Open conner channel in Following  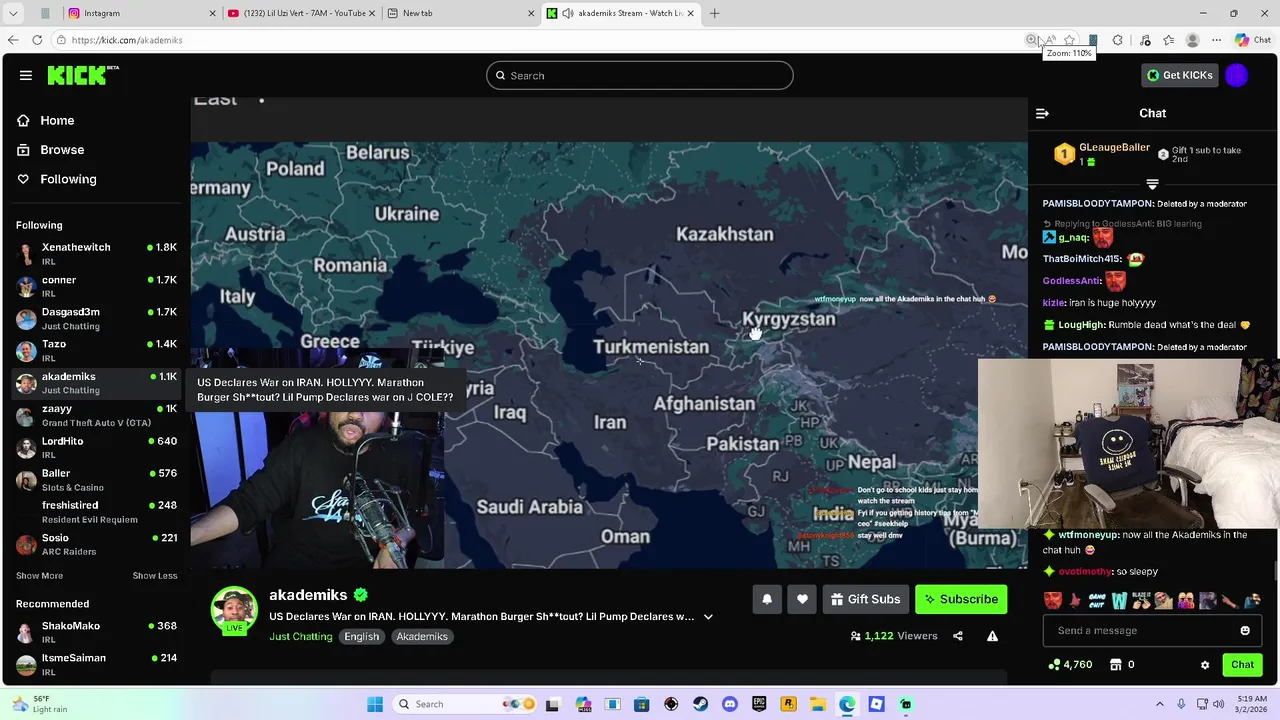96,286
